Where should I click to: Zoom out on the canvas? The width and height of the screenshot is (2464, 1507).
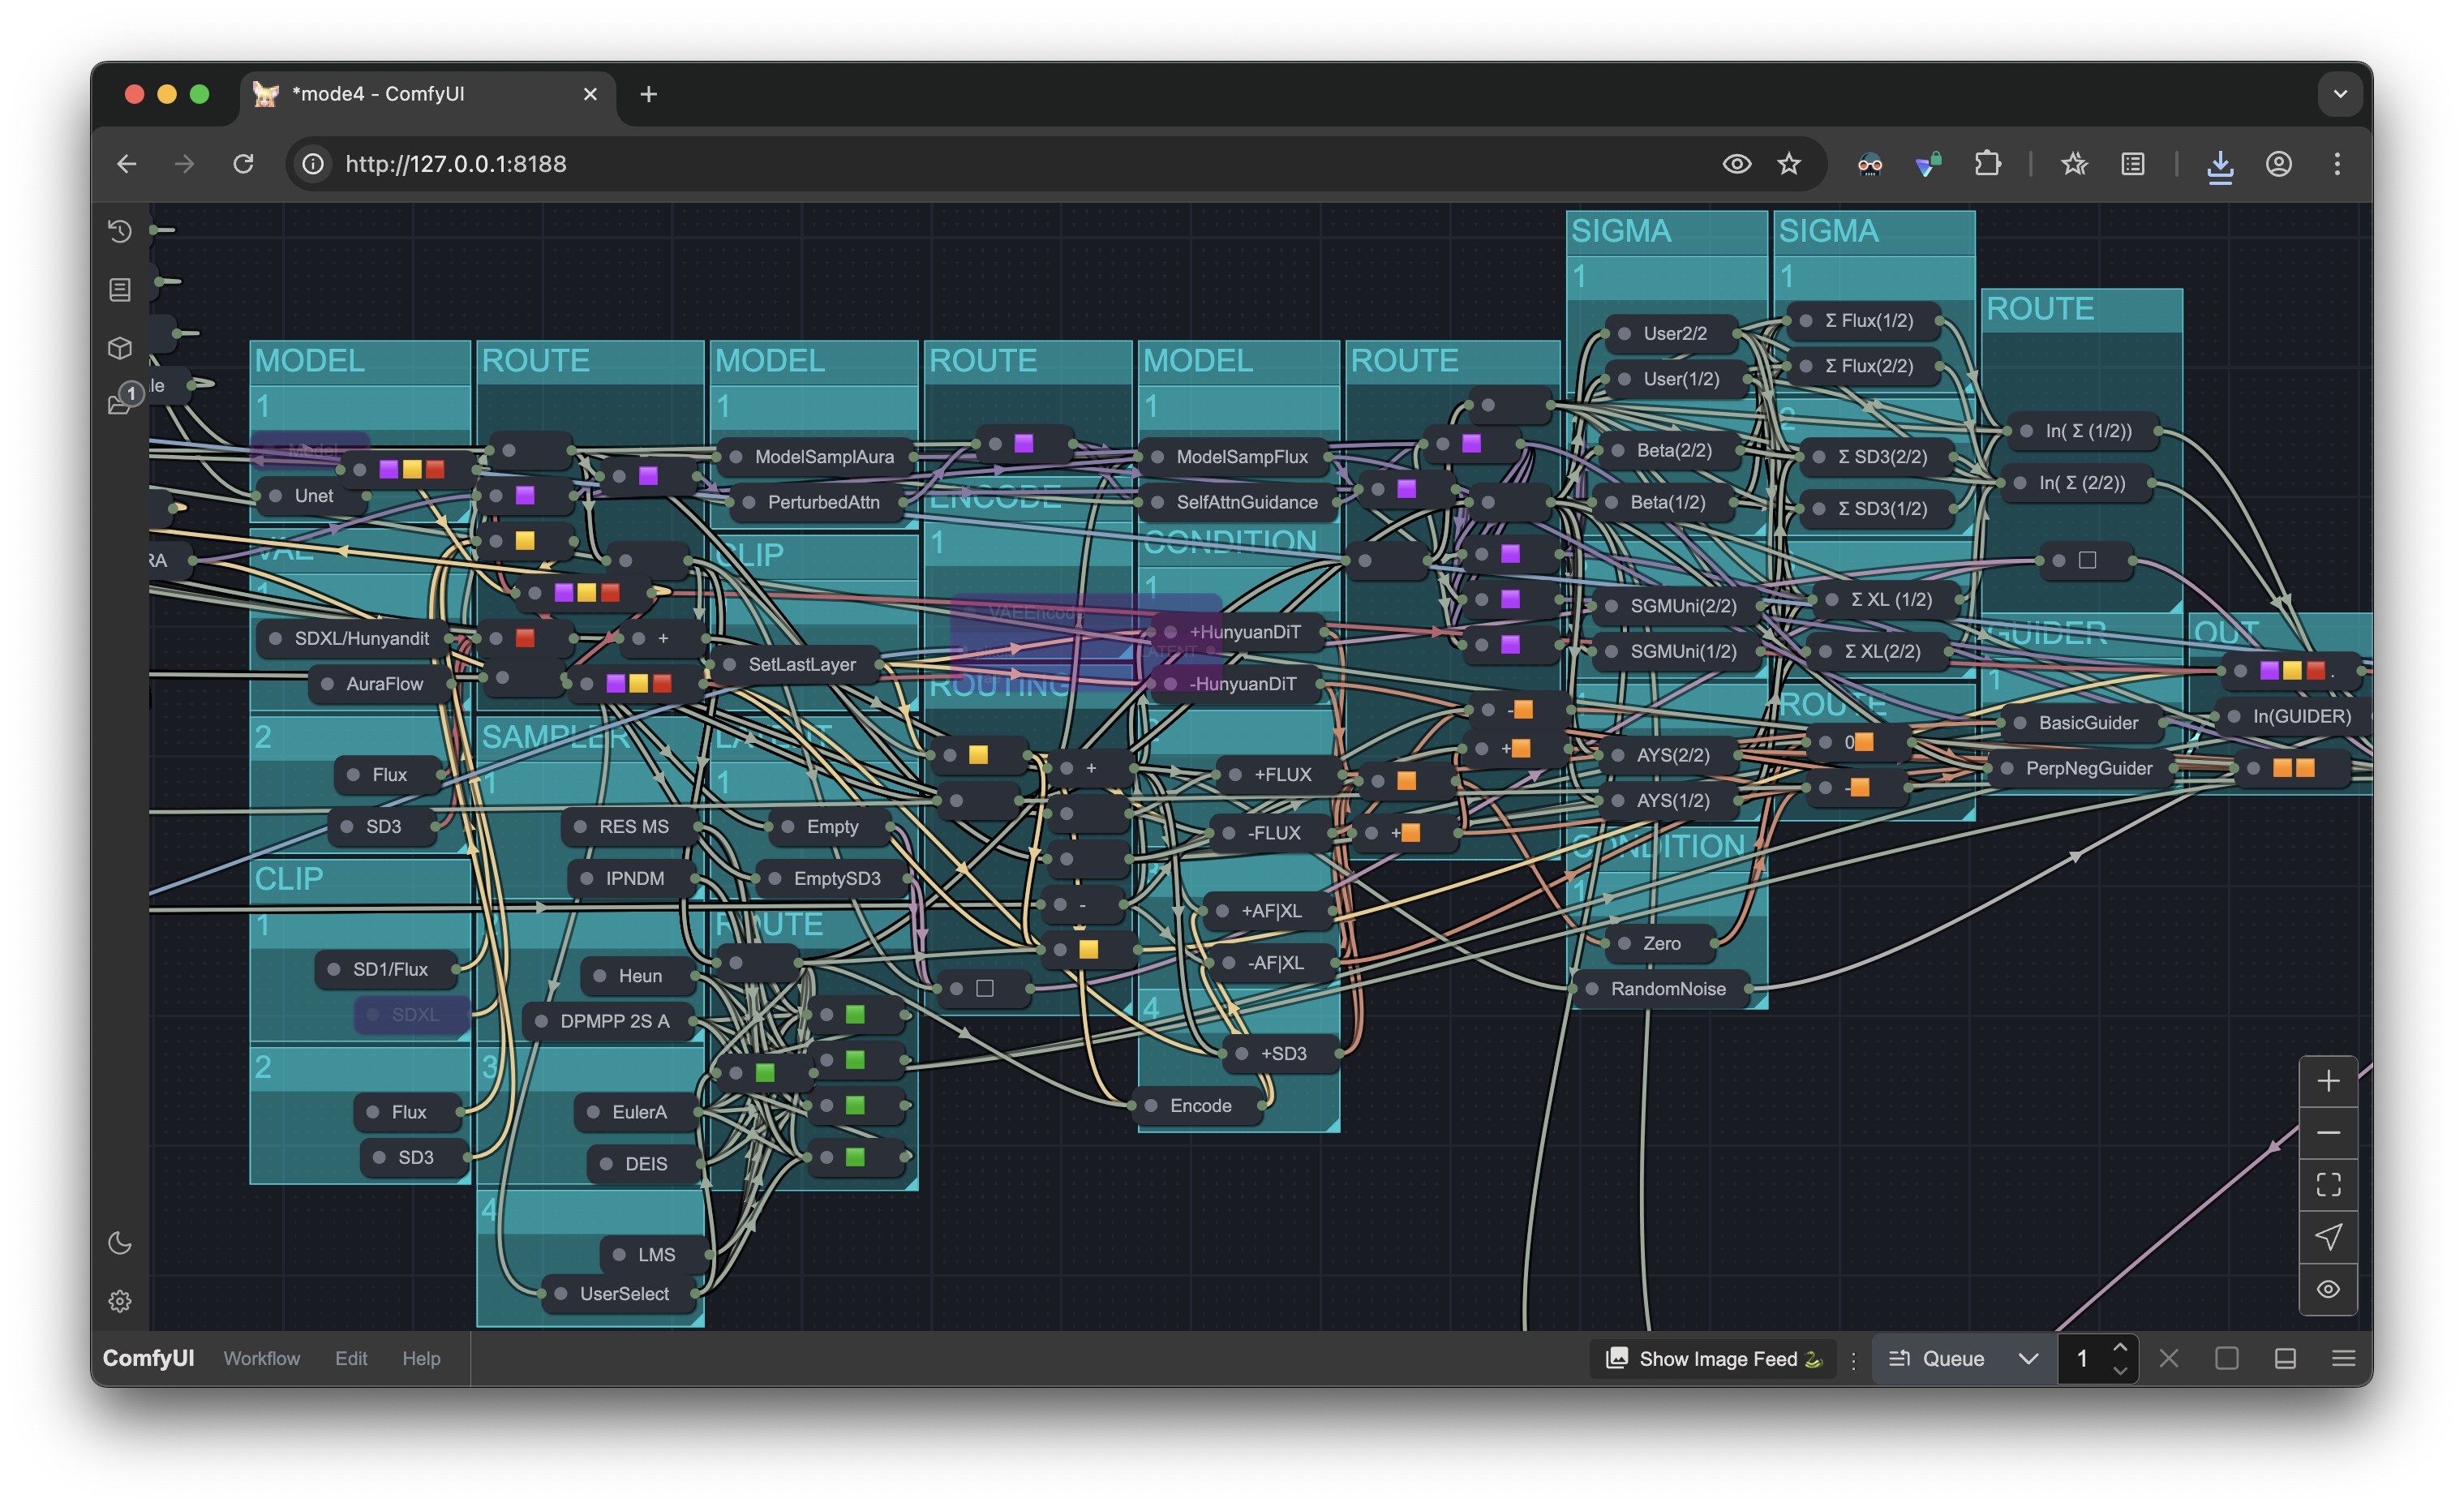pos(2328,1133)
